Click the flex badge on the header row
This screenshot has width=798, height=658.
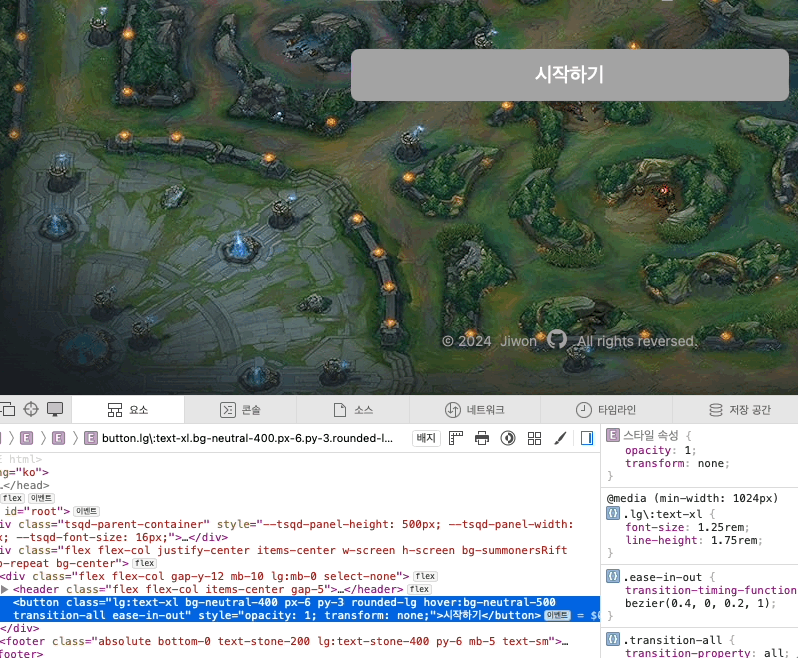[419, 589]
